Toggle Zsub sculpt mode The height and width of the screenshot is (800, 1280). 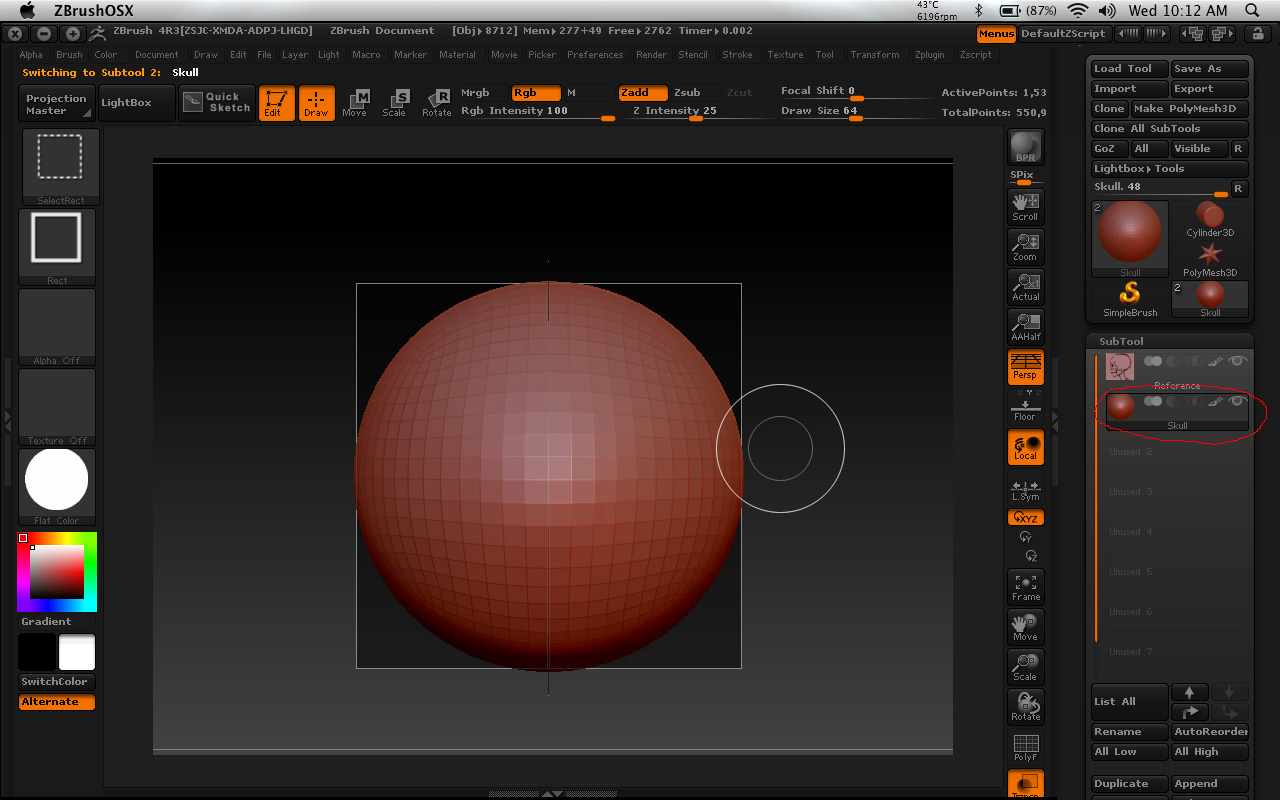click(688, 93)
